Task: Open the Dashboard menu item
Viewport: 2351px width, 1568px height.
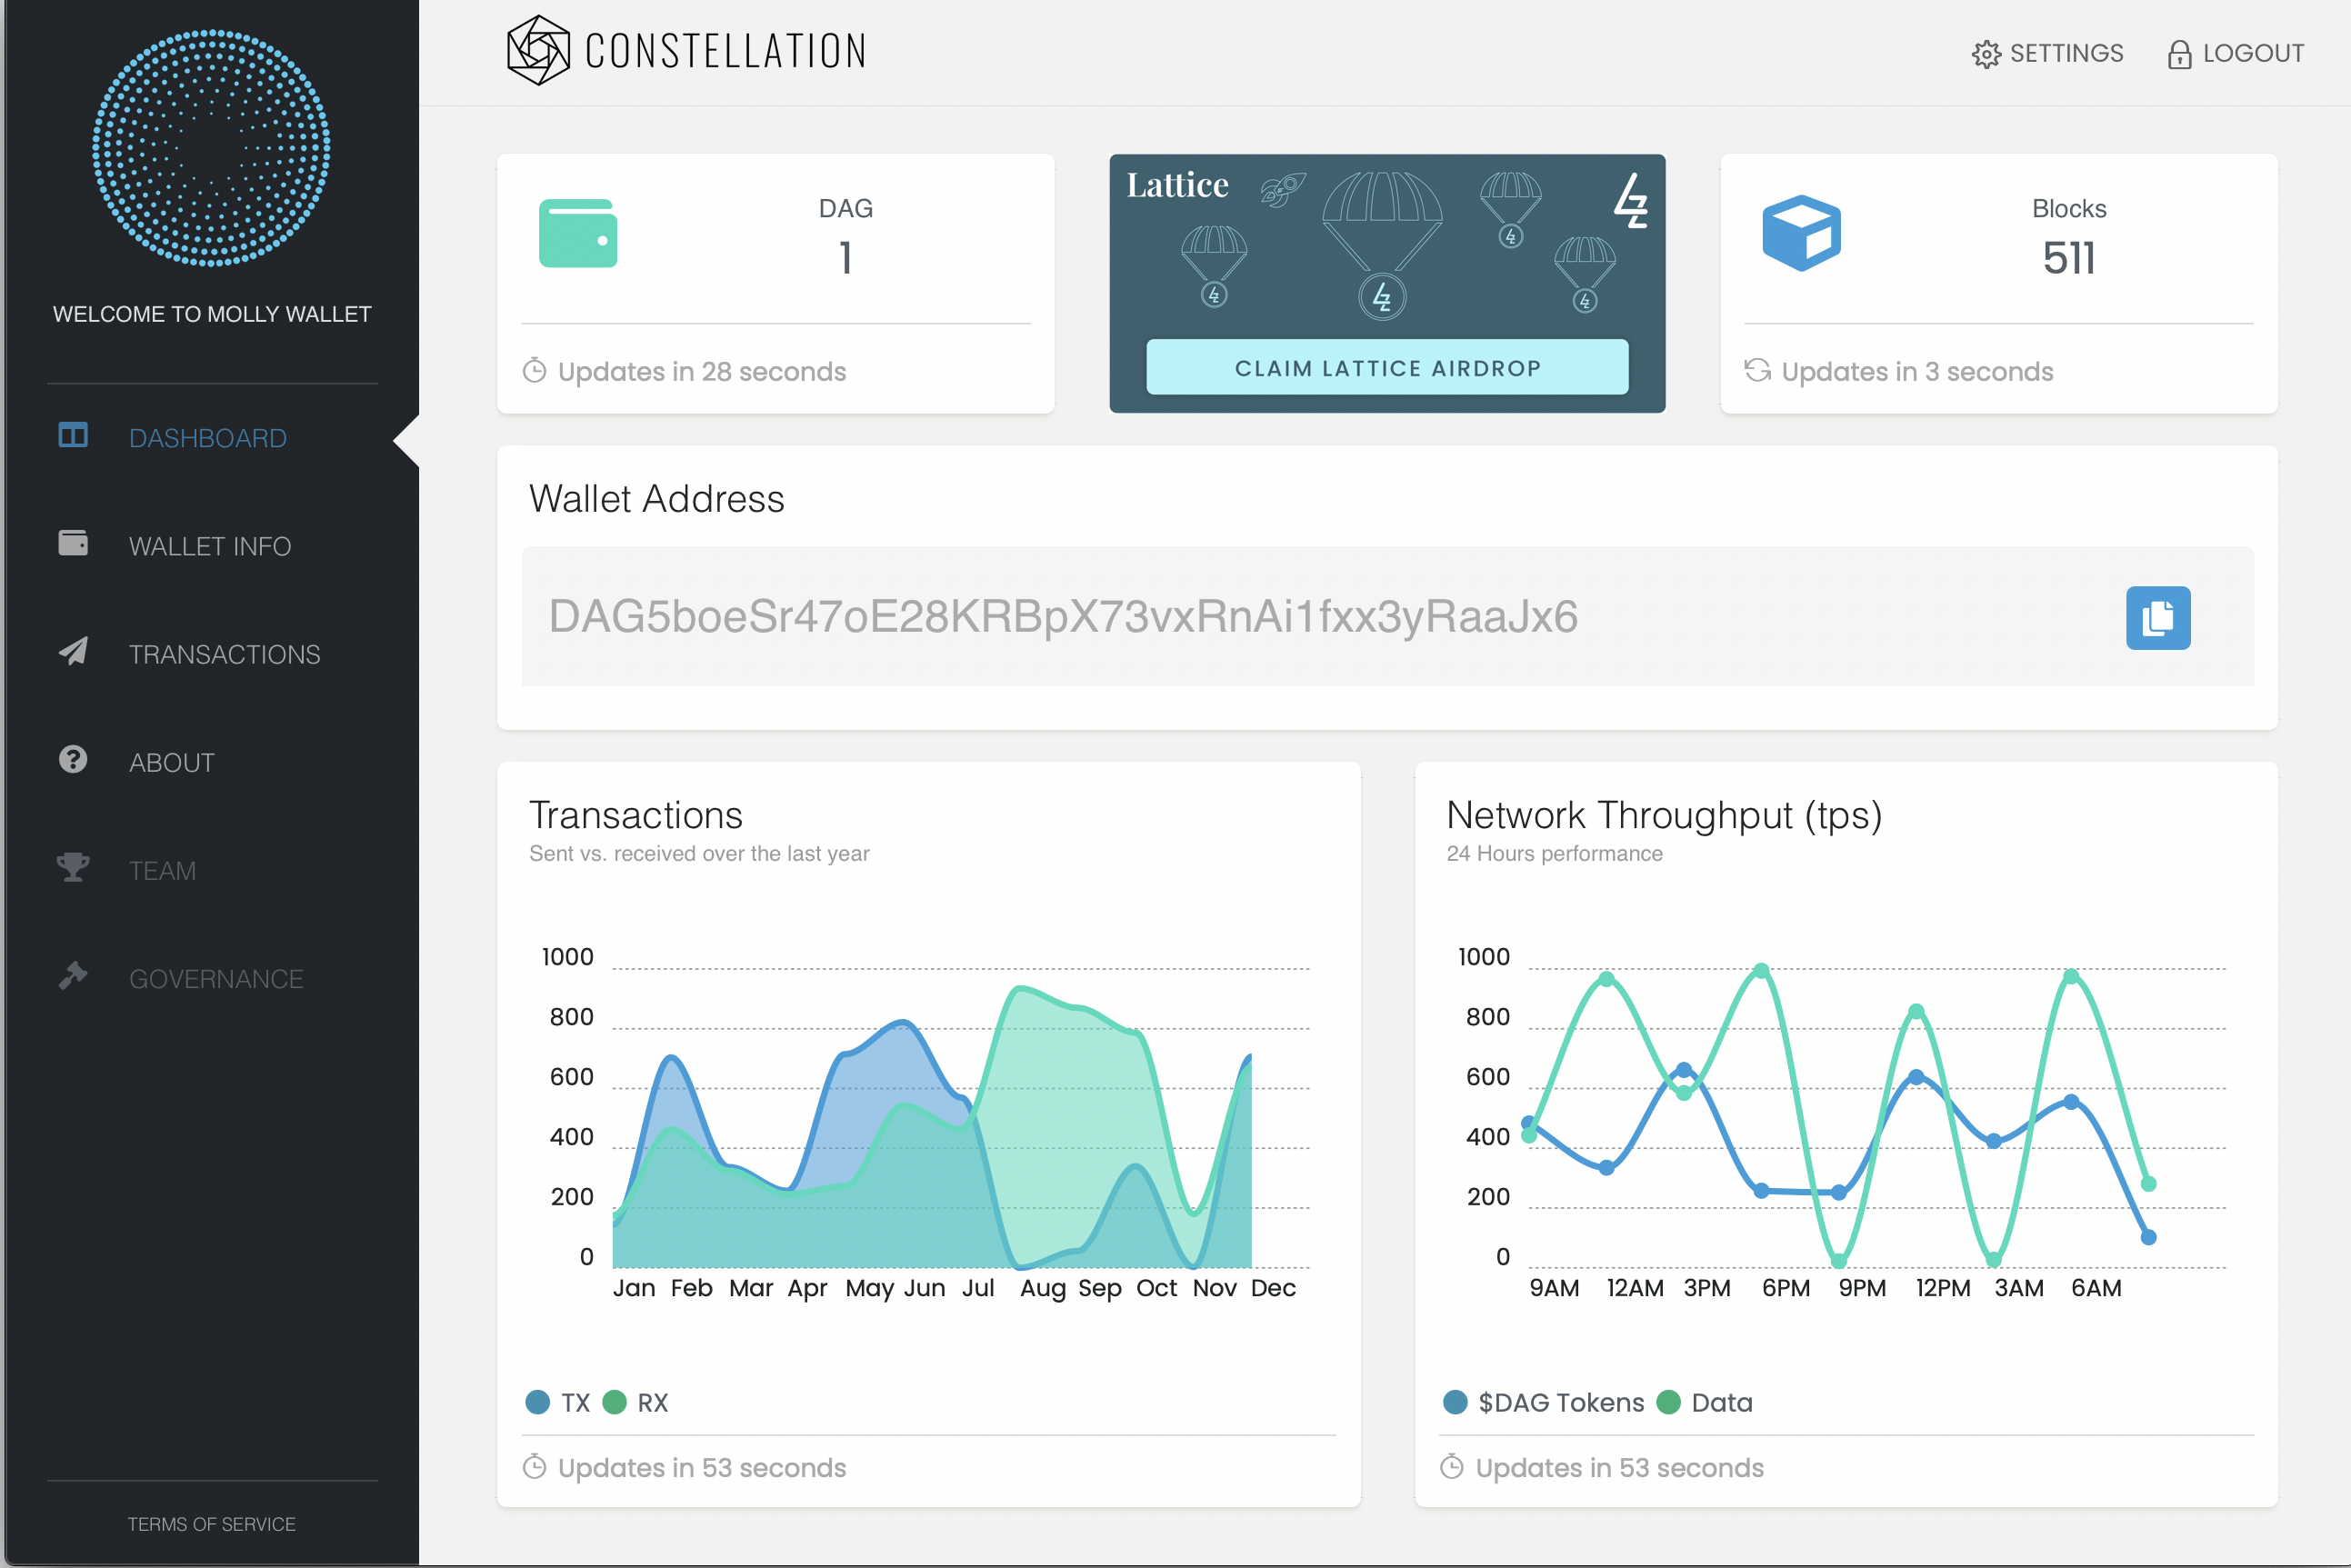Action: [208, 438]
